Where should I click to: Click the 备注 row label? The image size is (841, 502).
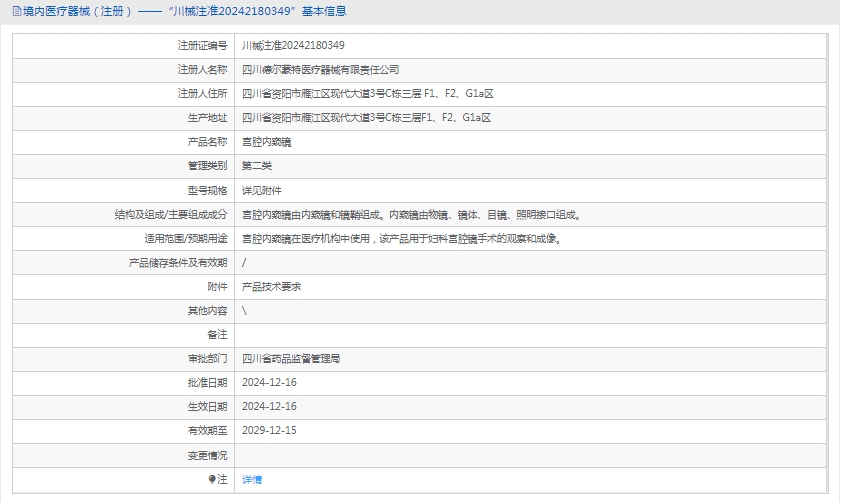[217, 334]
